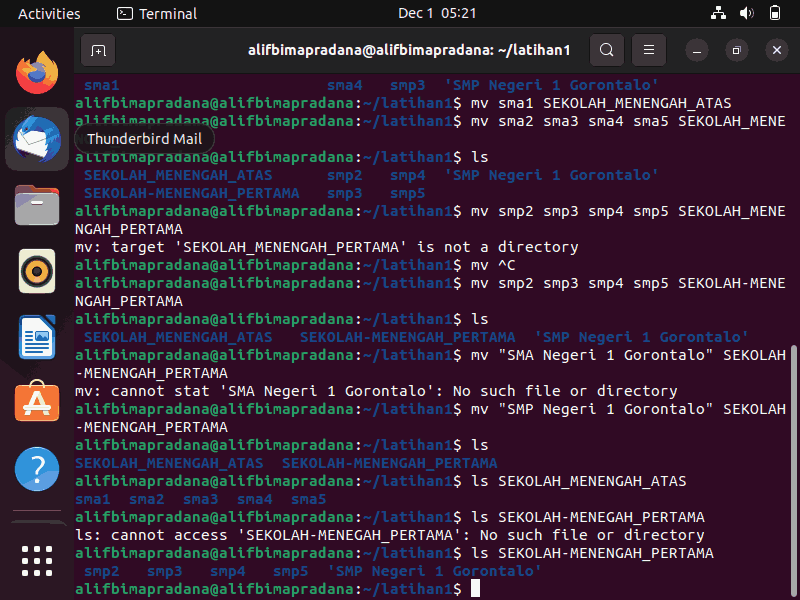
Task: Open a new terminal tab
Action: point(98,50)
